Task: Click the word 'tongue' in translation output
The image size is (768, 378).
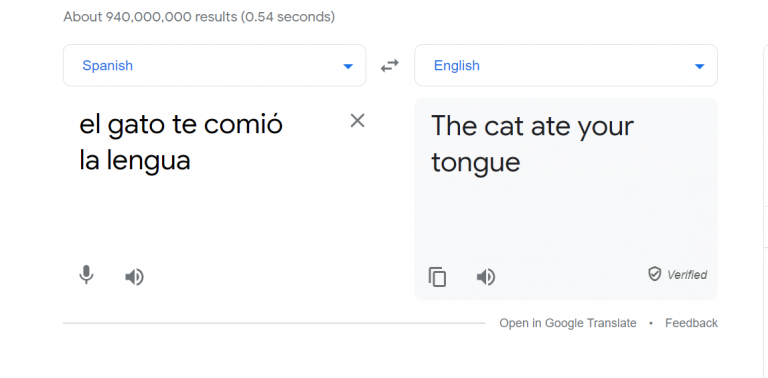Action: click(x=475, y=162)
